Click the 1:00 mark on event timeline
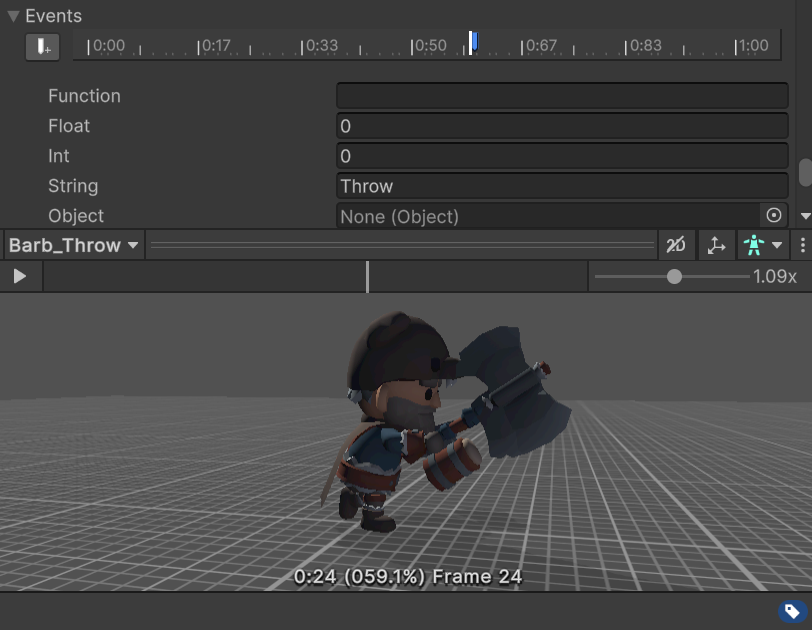 [x=752, y=46]
